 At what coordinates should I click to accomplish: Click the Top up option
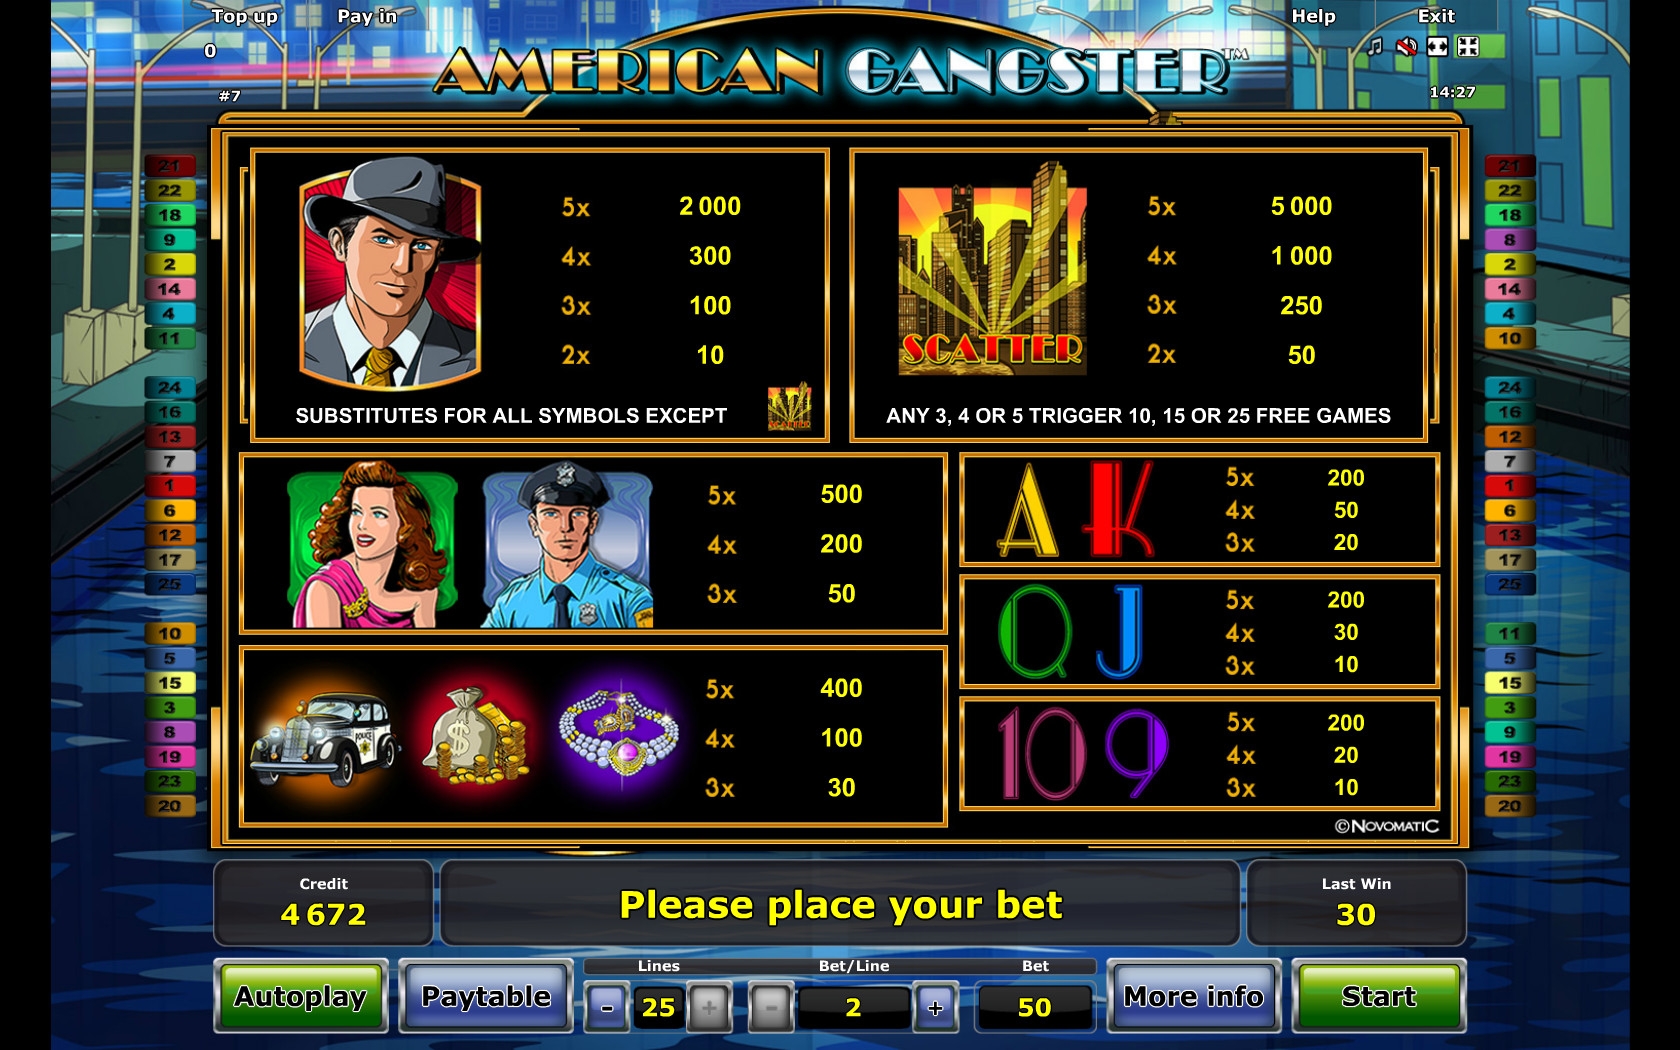pos(244,16)
